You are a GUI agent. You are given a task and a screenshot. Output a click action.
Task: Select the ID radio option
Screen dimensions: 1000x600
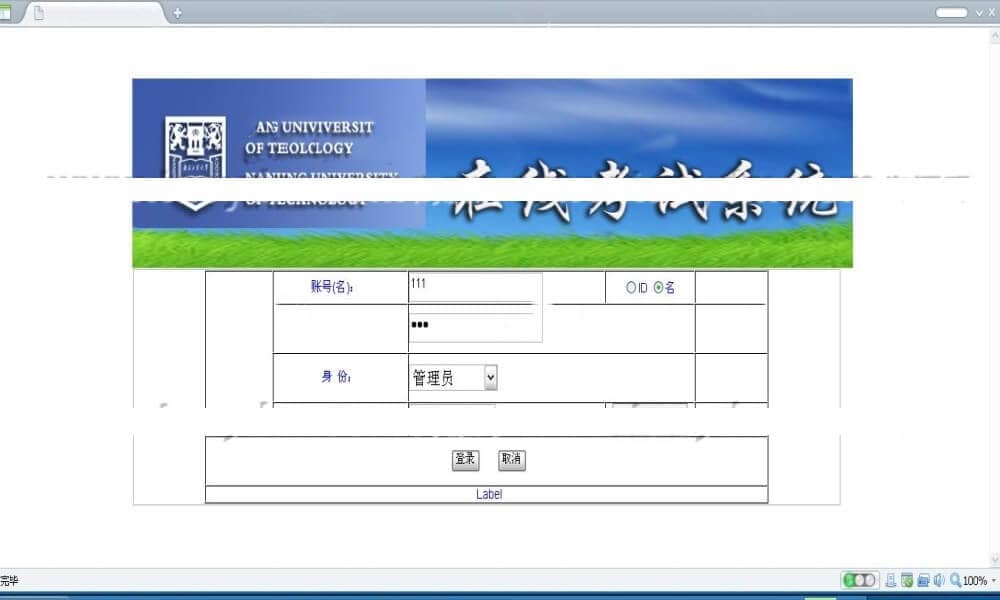[x=631, y=288]
